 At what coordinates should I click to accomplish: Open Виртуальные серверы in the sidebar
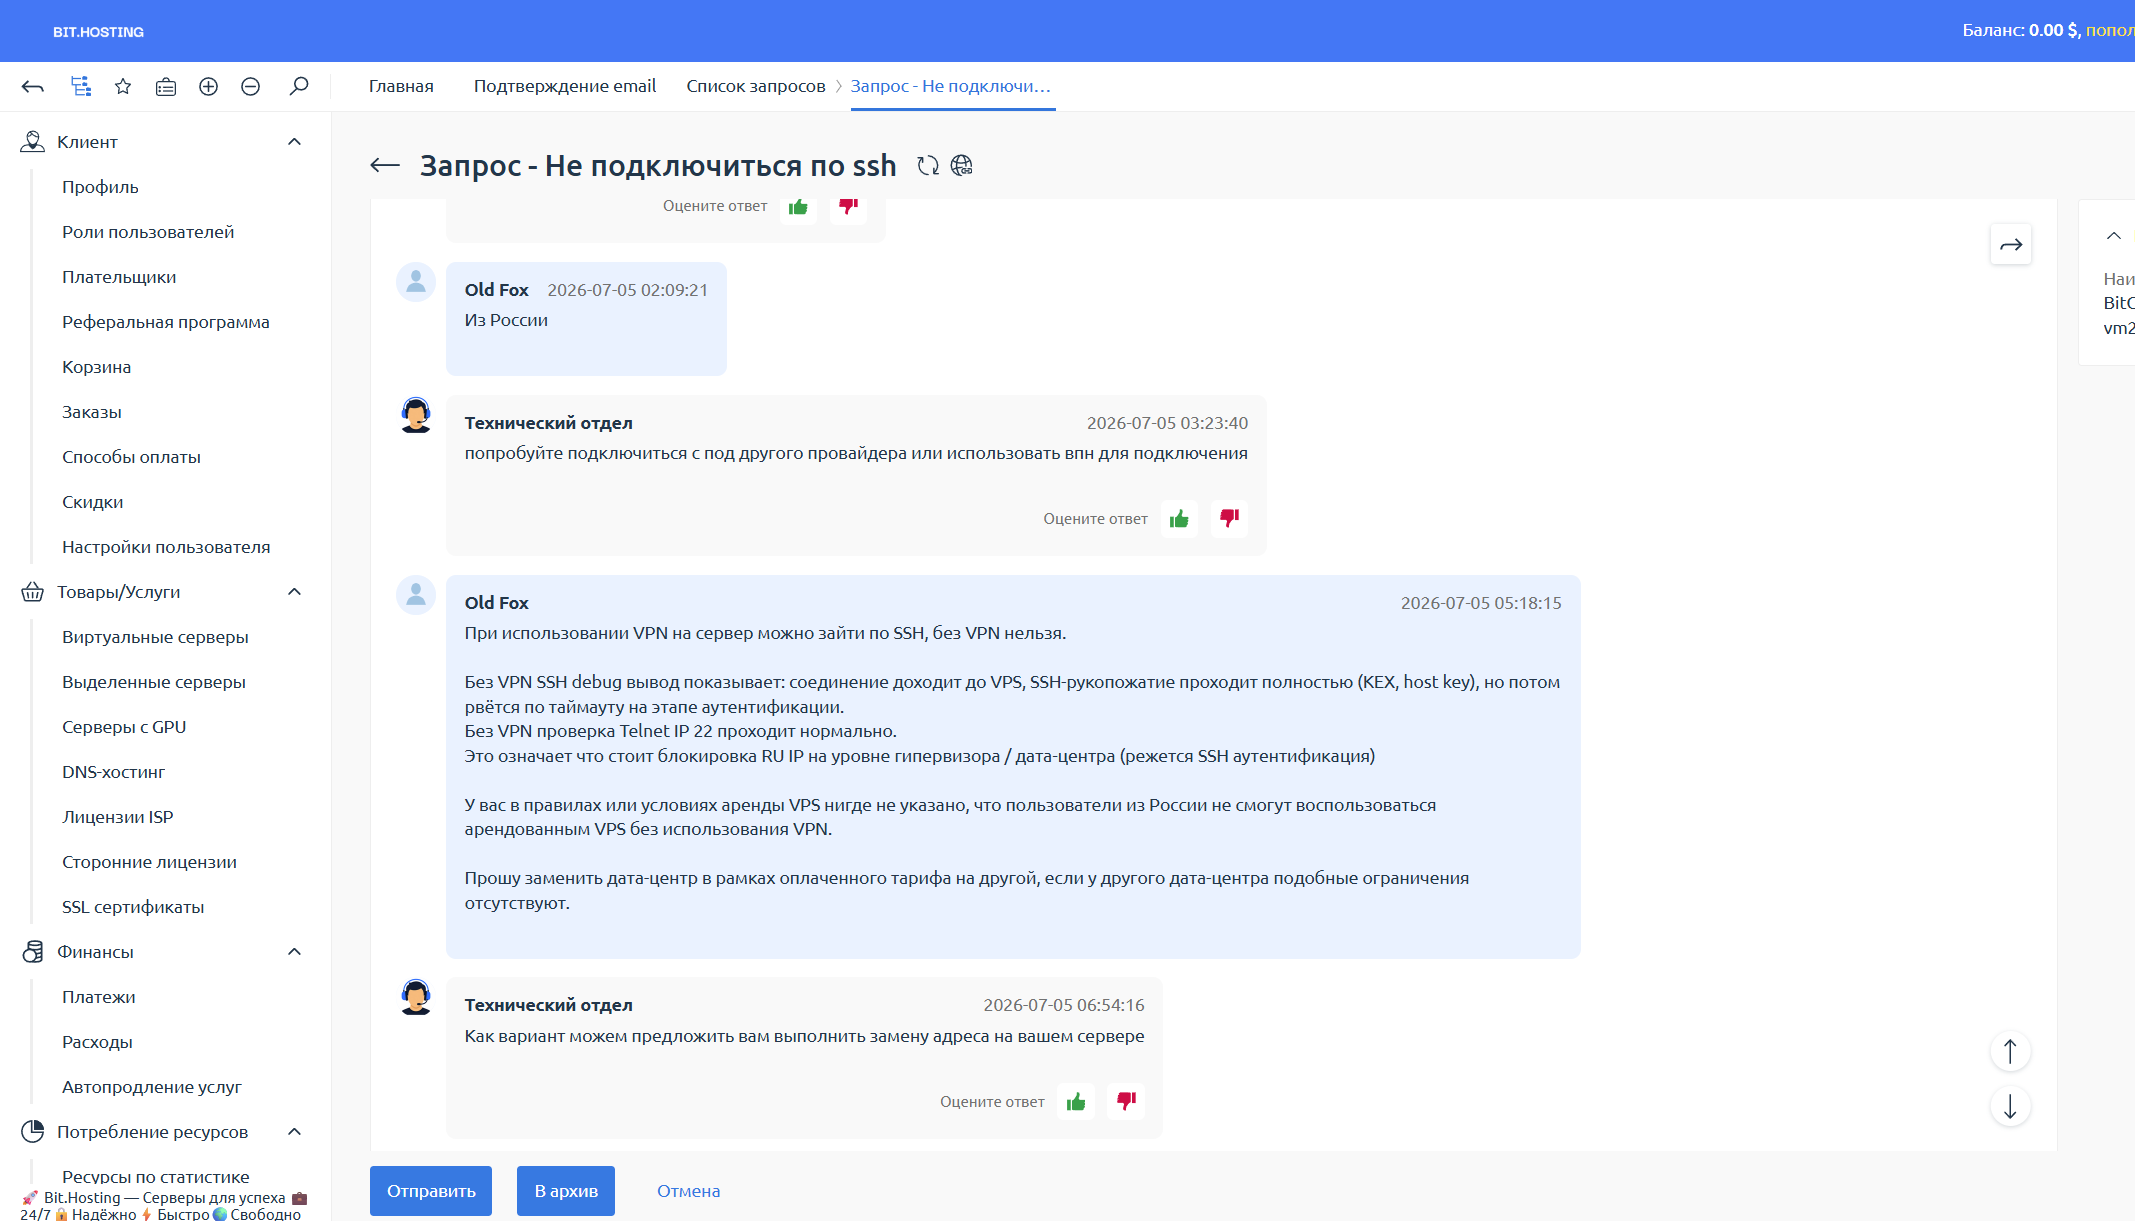155,637
